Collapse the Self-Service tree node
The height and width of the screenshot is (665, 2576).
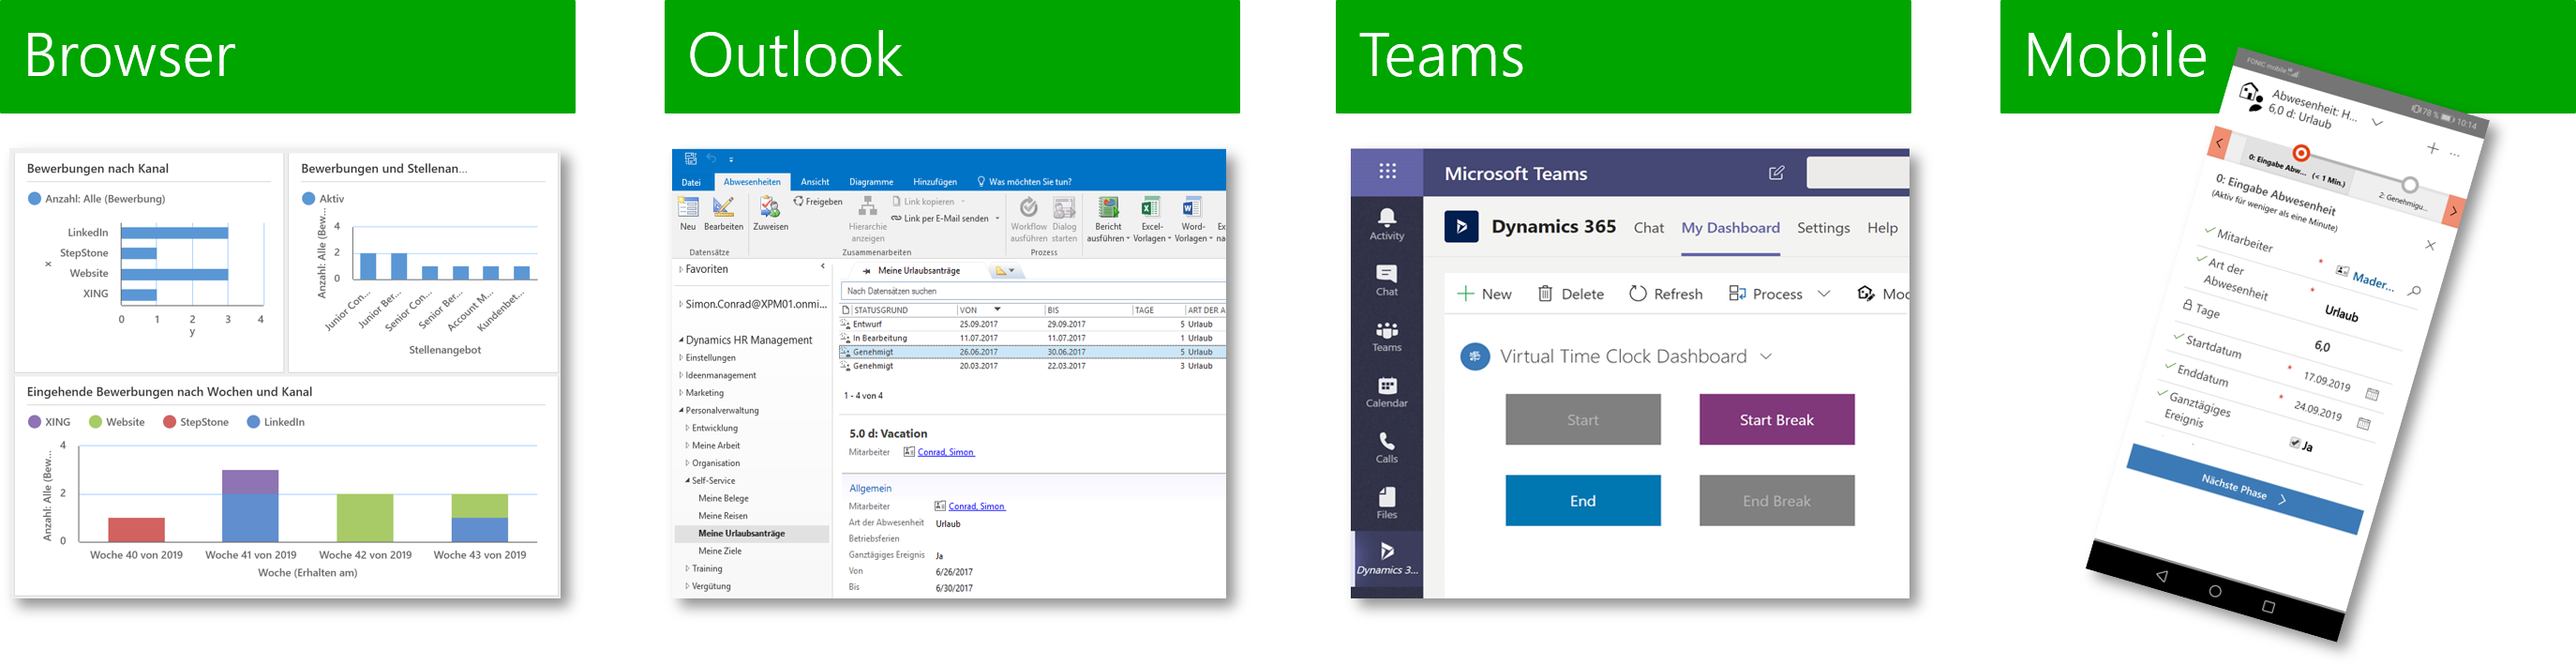coord(687,481)
